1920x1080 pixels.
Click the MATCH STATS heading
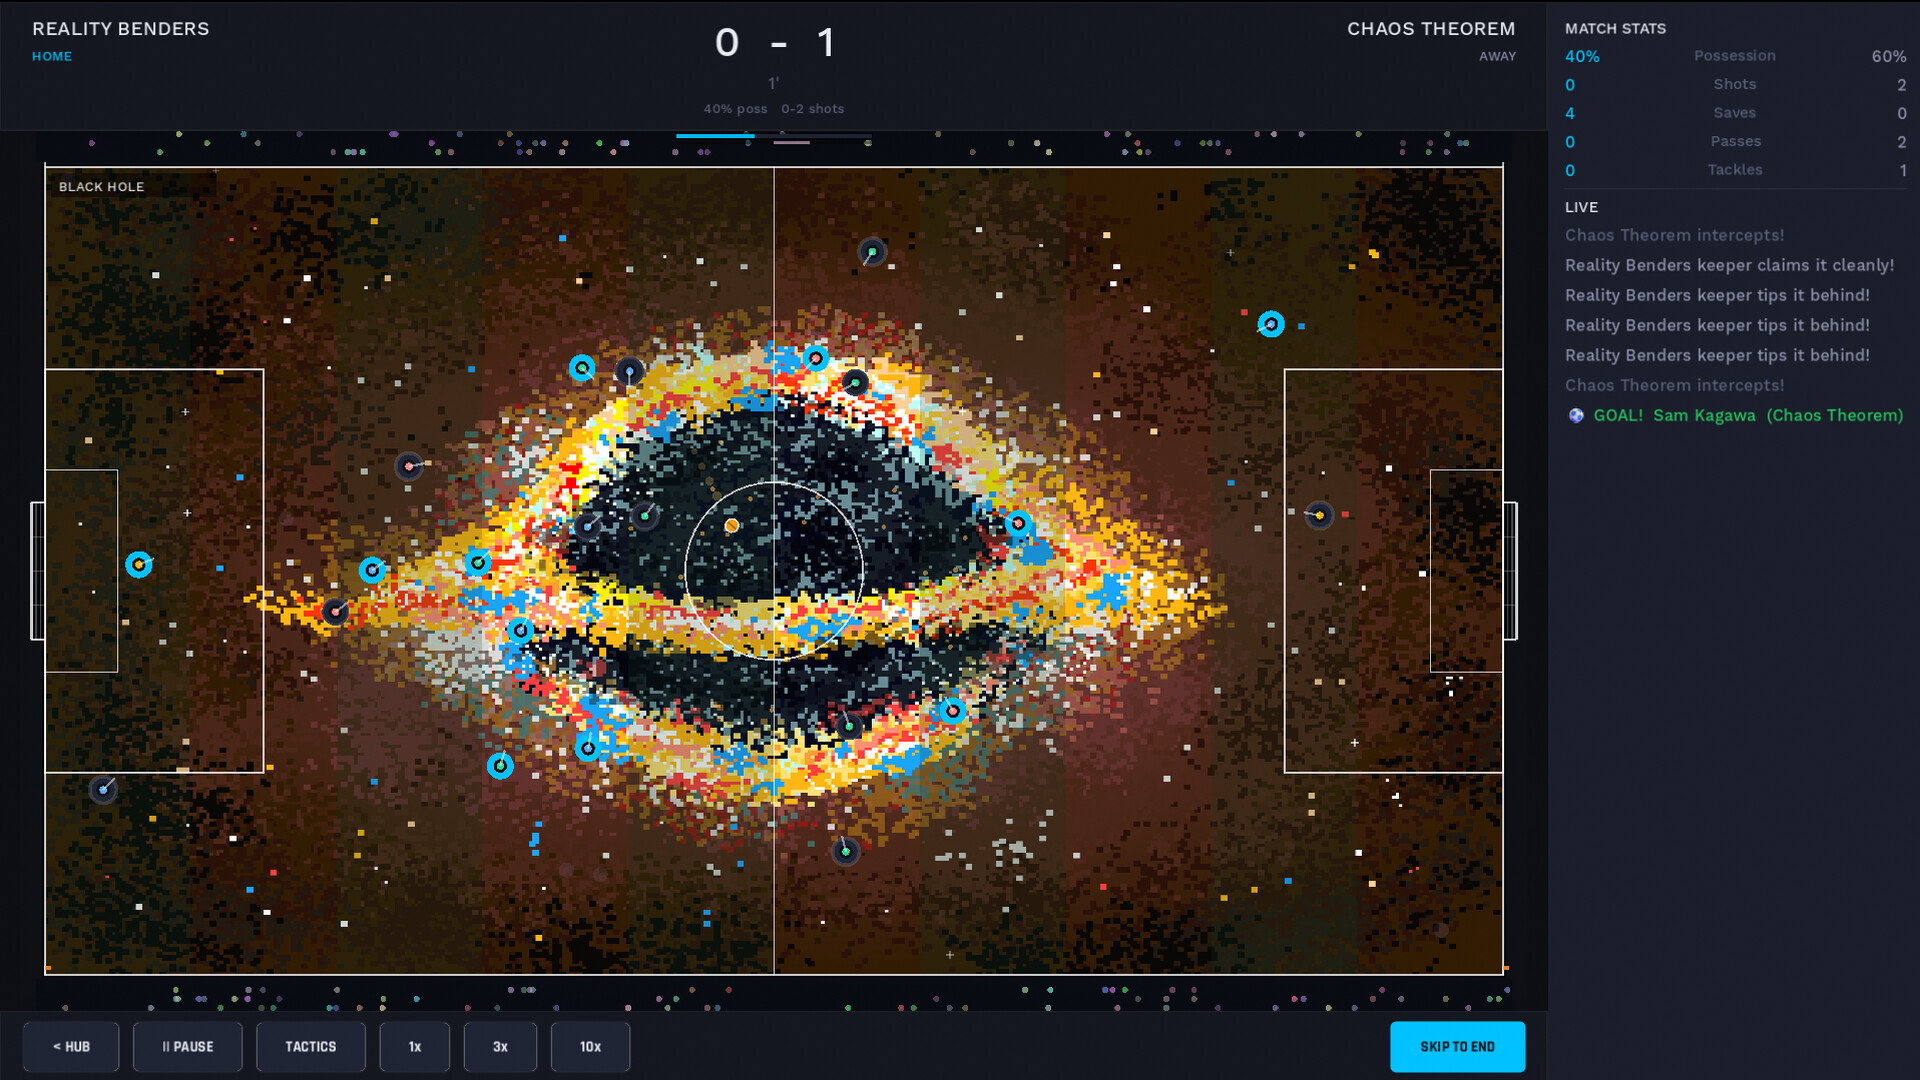tap(1615, 29)
